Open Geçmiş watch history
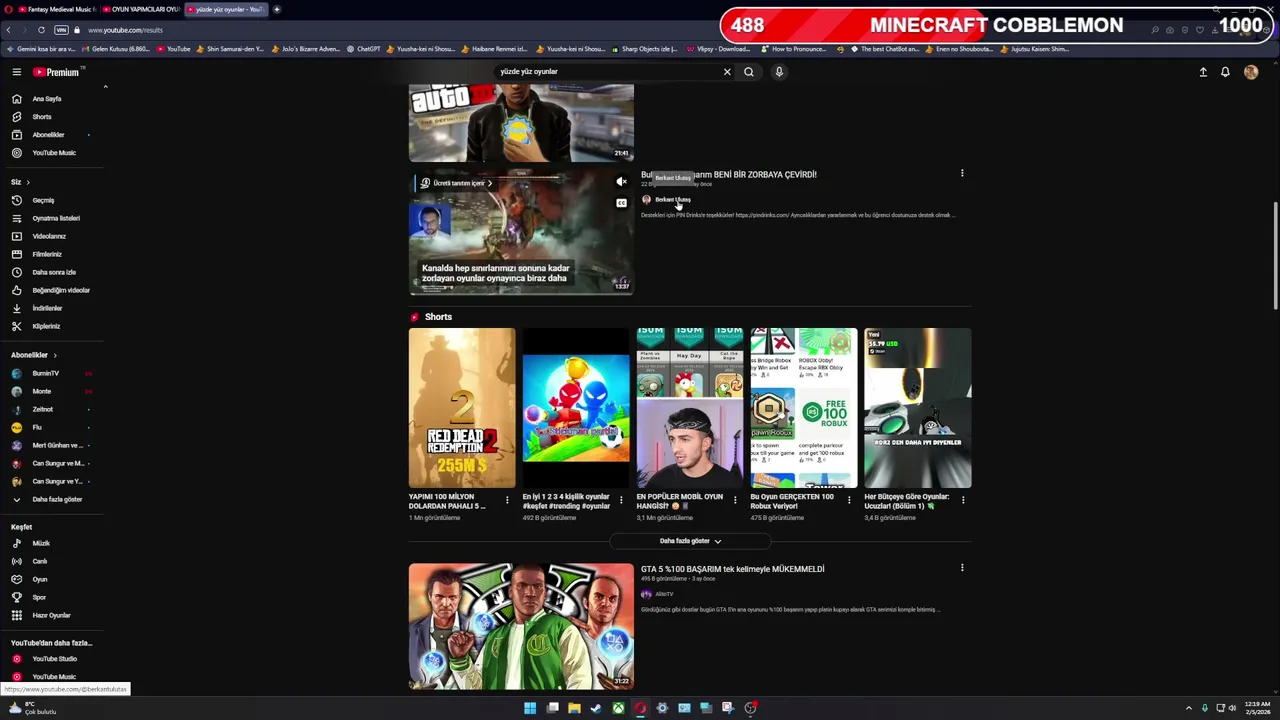The image size is (1280, 720). tap(43, 200)
